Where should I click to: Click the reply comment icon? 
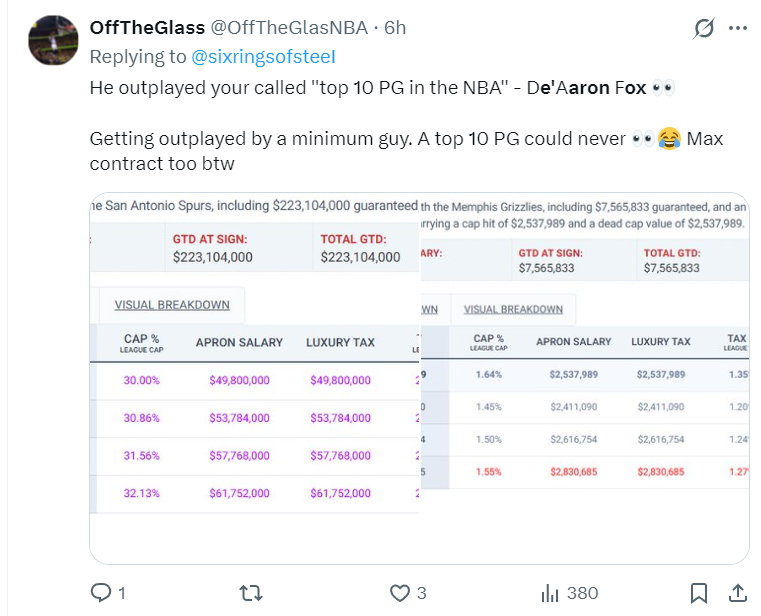(101, 593)
